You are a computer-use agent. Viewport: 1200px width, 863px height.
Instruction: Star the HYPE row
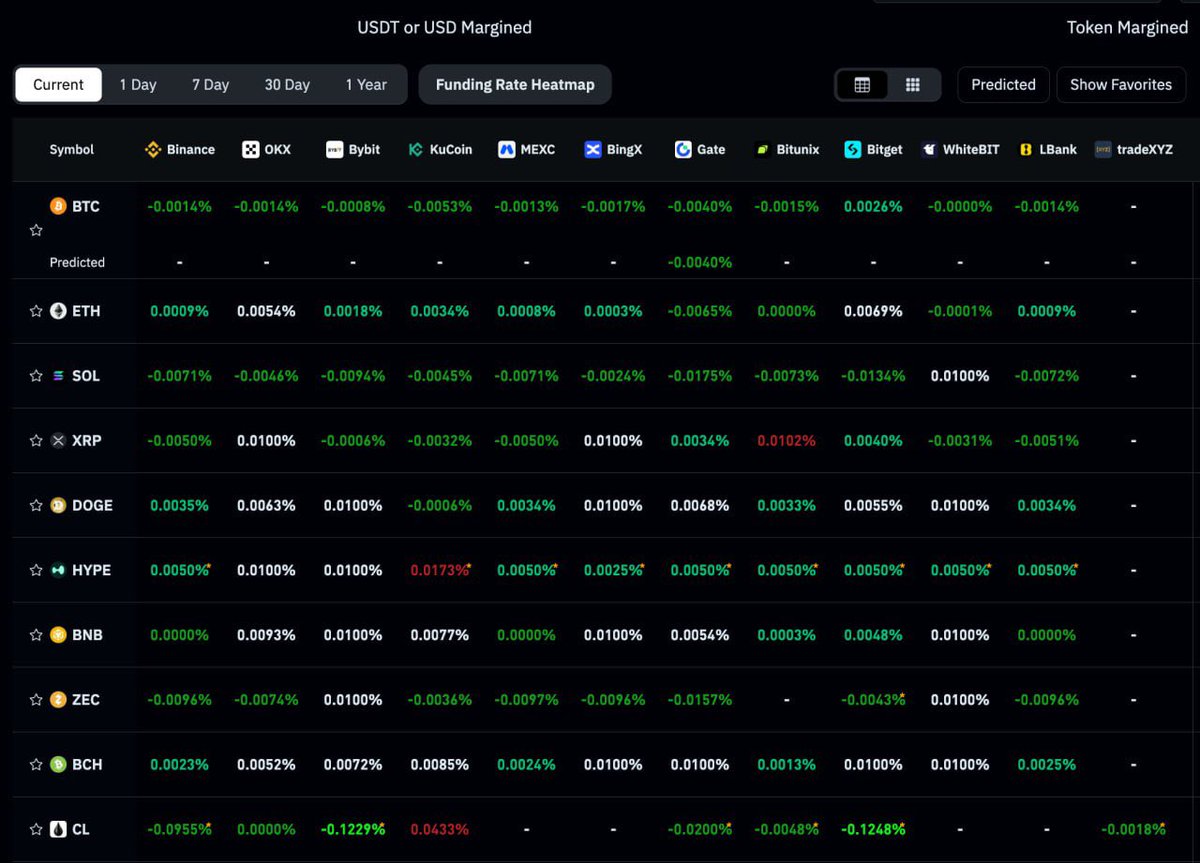coord(36,570)
